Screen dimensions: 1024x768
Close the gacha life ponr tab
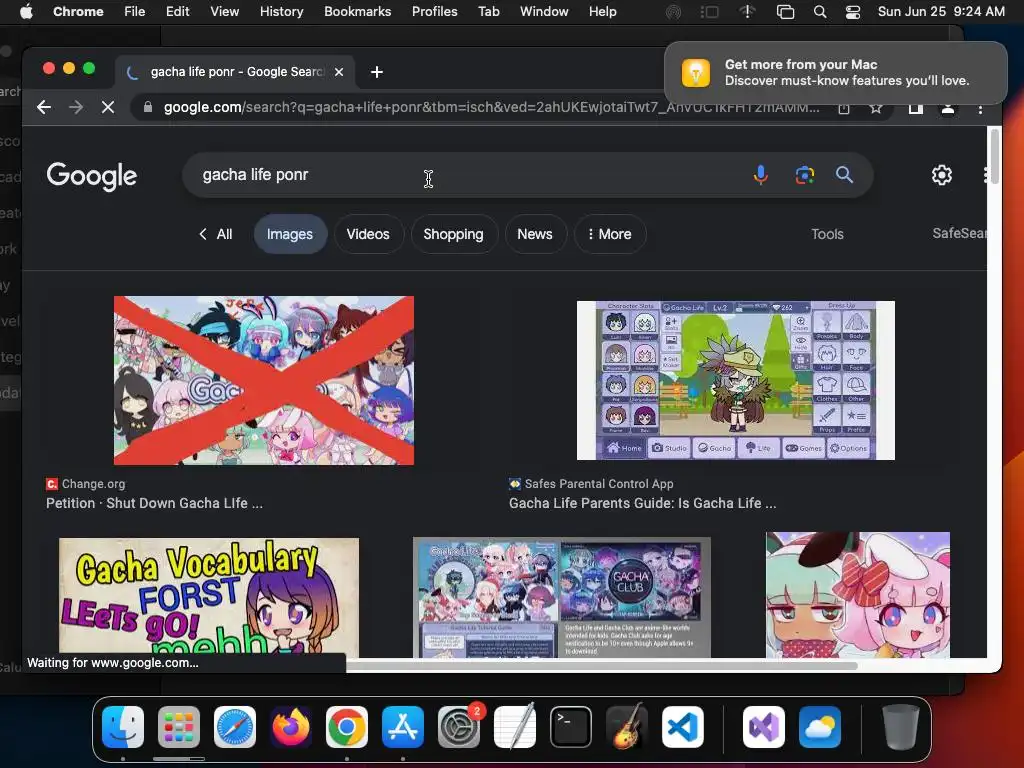coord(339,72)
